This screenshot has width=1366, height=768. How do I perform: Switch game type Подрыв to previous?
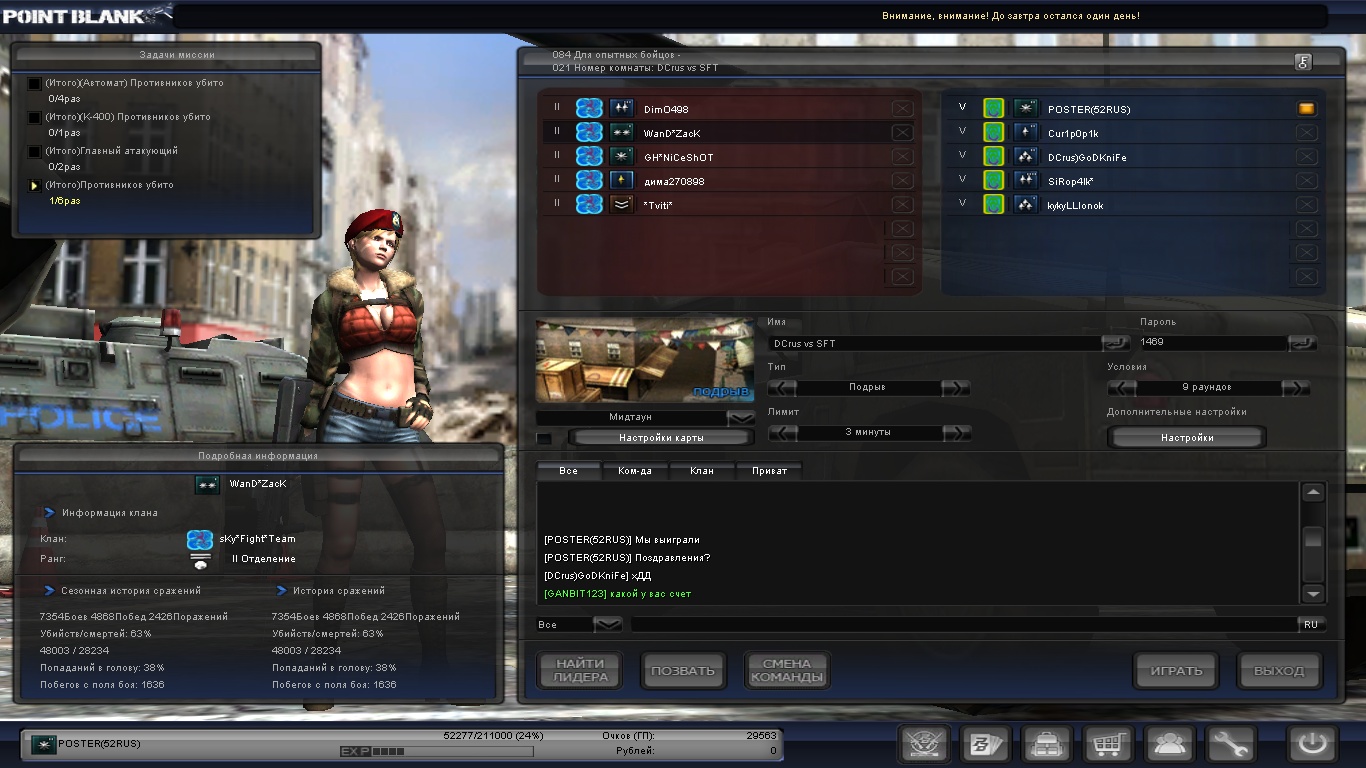(782, 387)
